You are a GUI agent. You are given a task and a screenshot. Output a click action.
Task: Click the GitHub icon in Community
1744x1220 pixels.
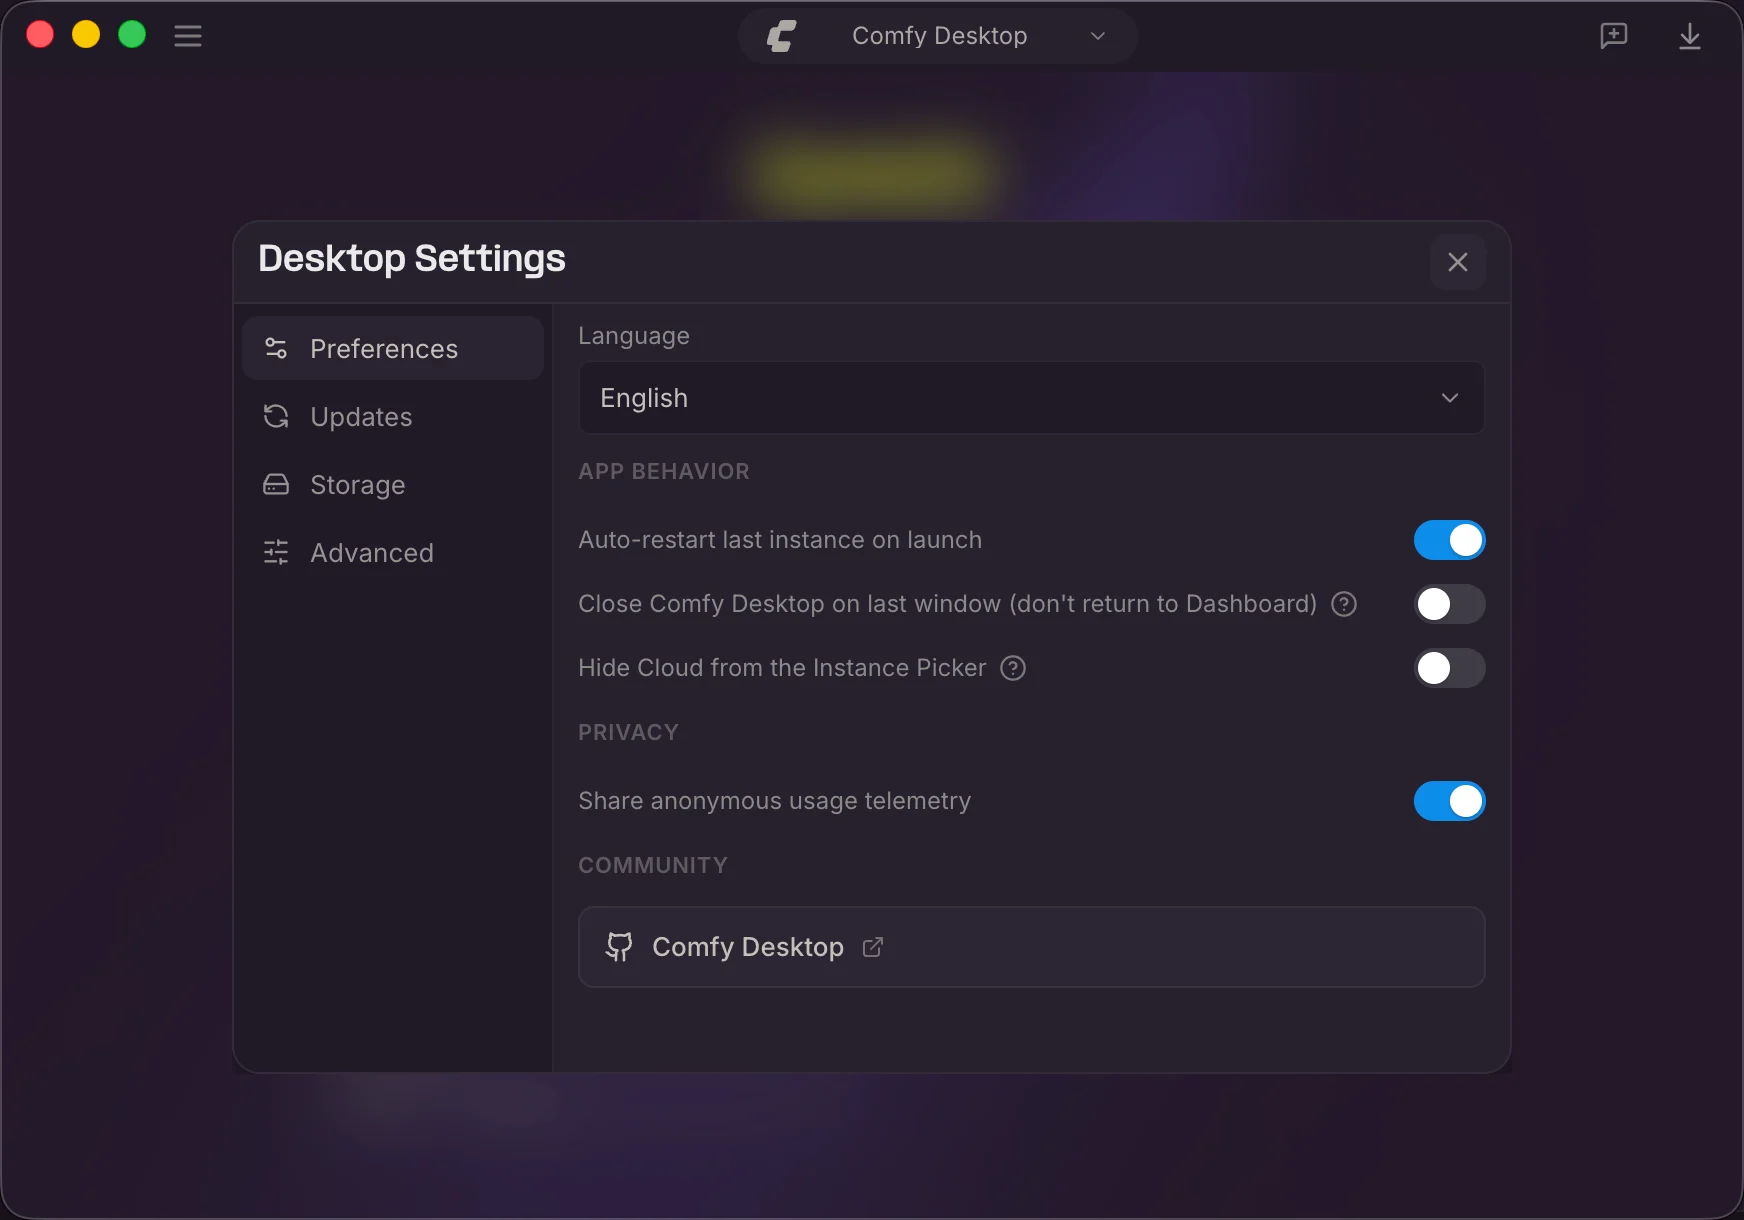(x=619, y=947)
